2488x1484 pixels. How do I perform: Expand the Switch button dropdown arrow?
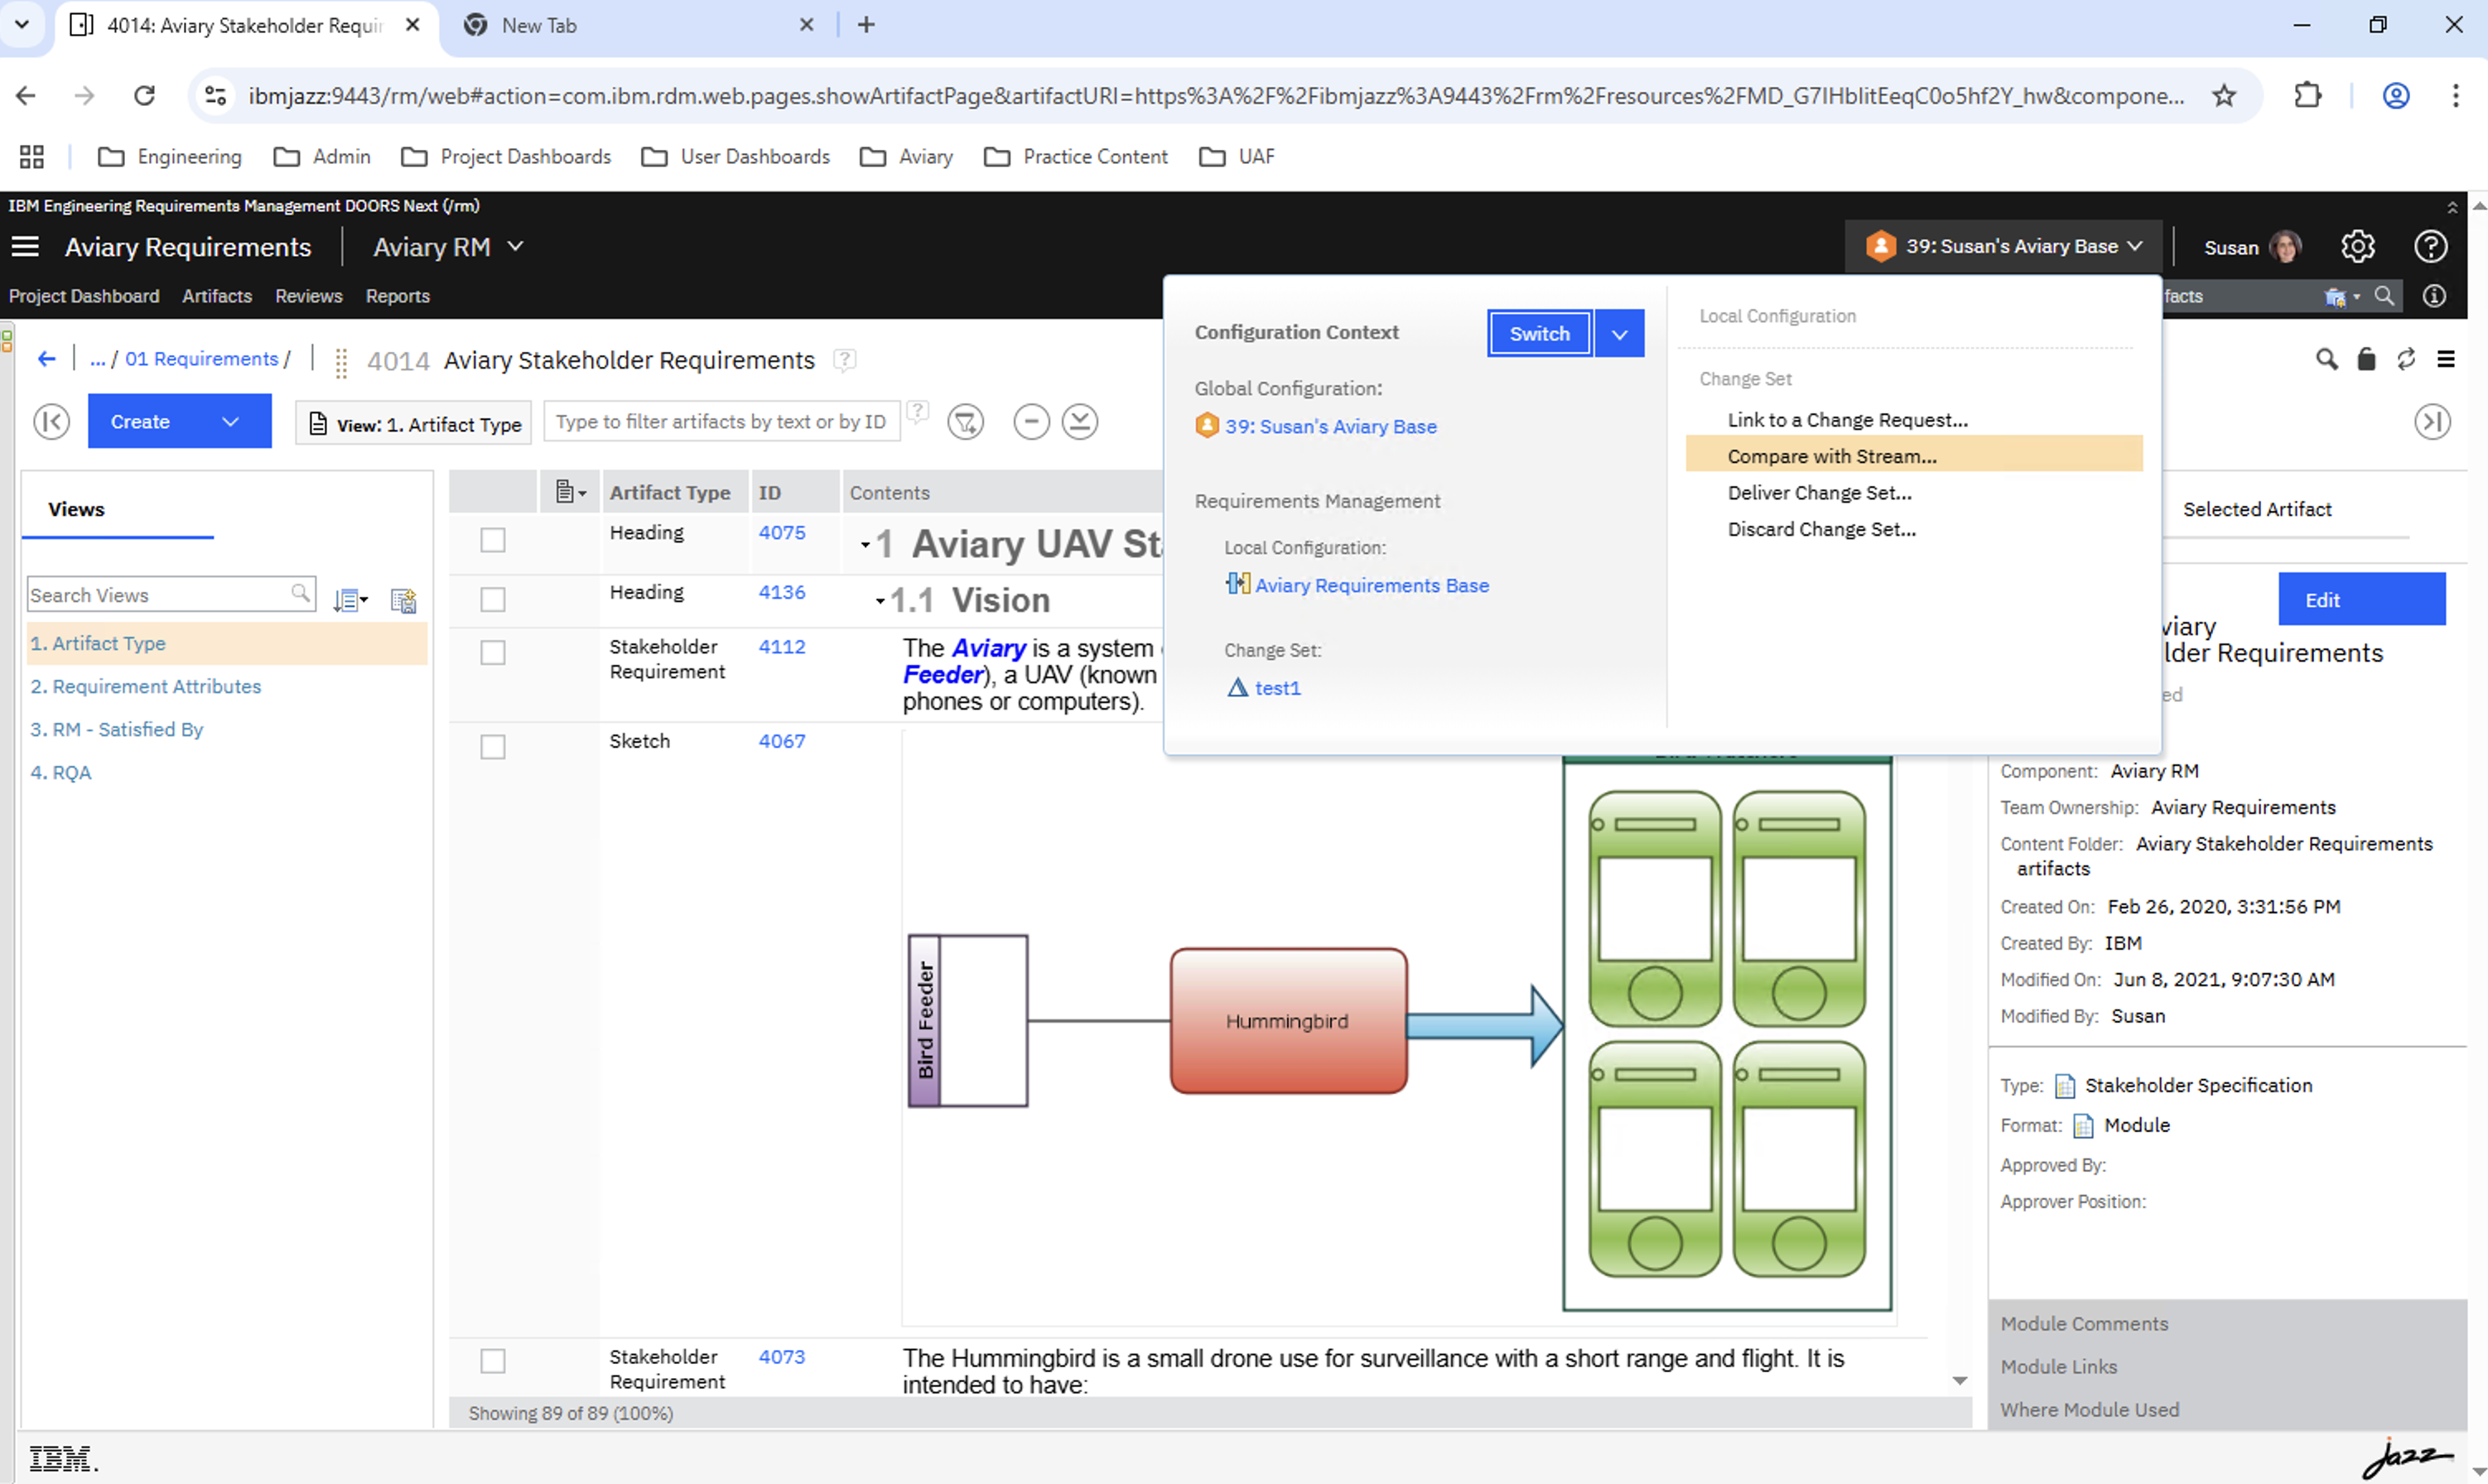pyautogui.click(x=1619, y=334)
